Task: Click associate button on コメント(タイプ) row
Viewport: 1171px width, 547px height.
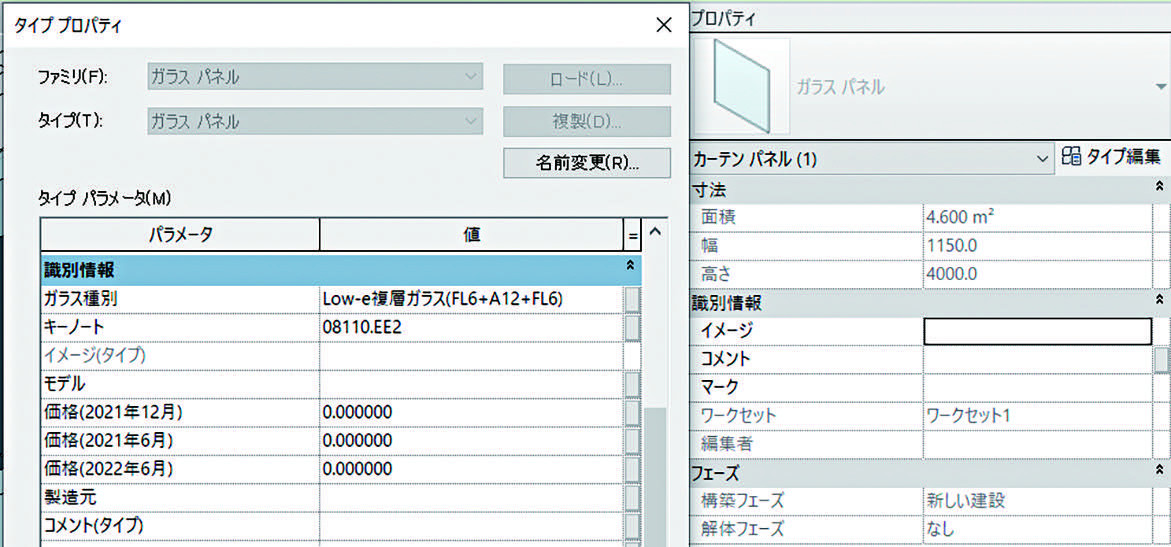Action: point(633,525)
